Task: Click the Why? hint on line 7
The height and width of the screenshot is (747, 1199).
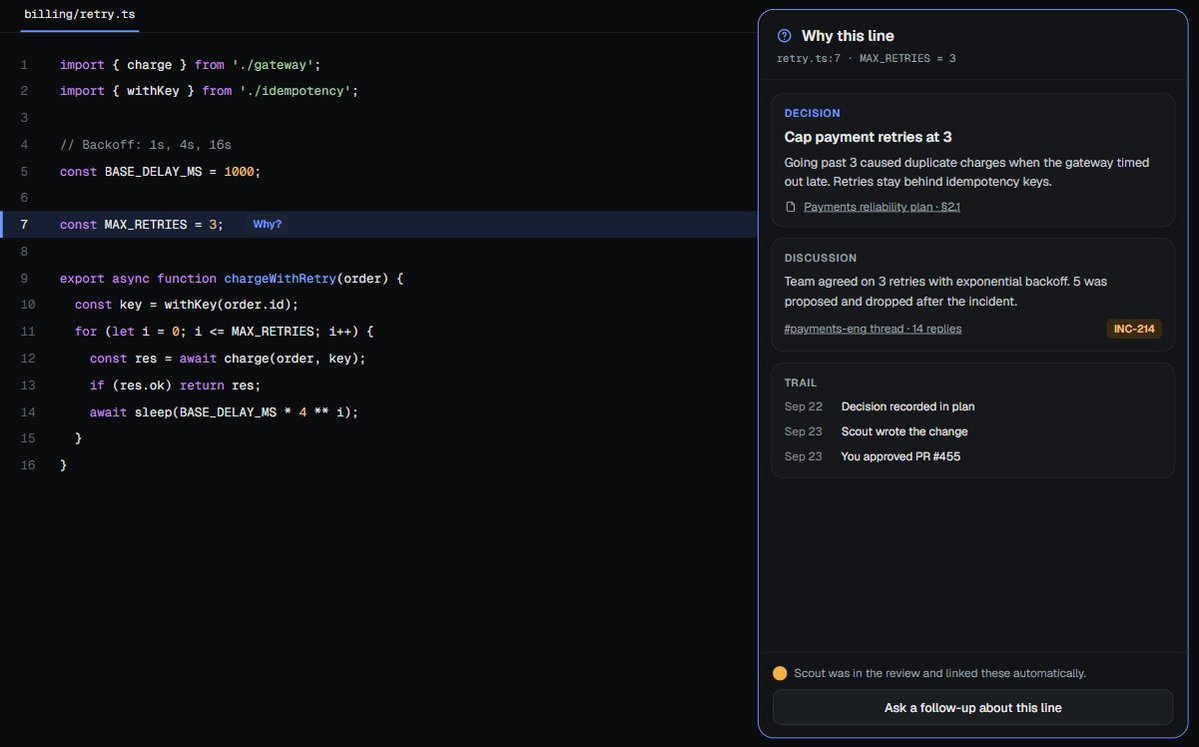Action: click(267, 224)
